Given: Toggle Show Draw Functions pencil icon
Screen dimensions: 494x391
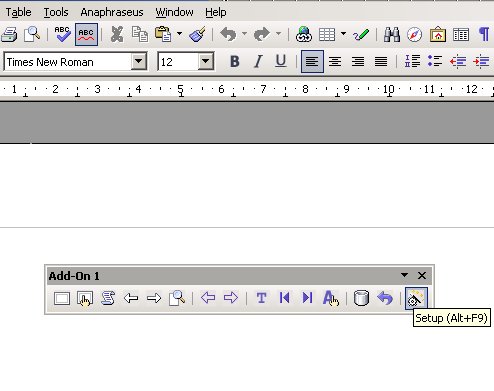Looking at the screenshot, I should (361, 34).
